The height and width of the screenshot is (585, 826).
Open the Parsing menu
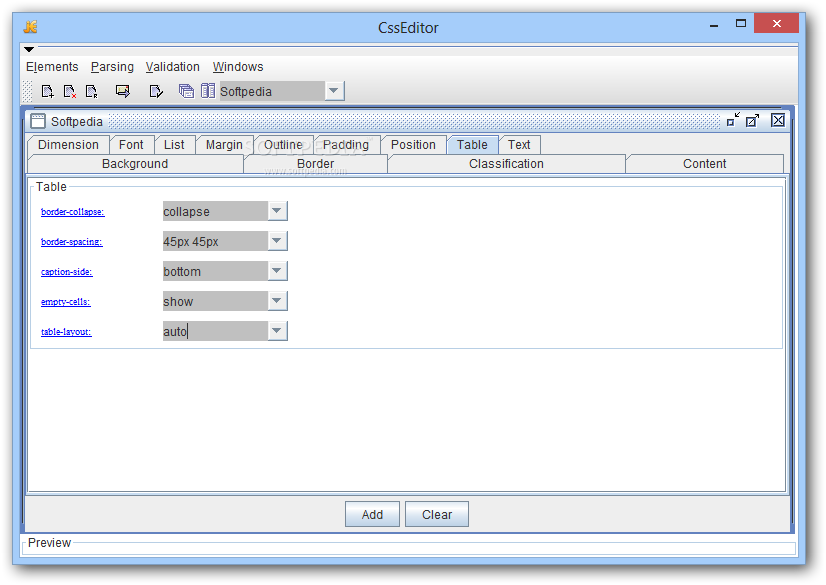click(112, 67)
